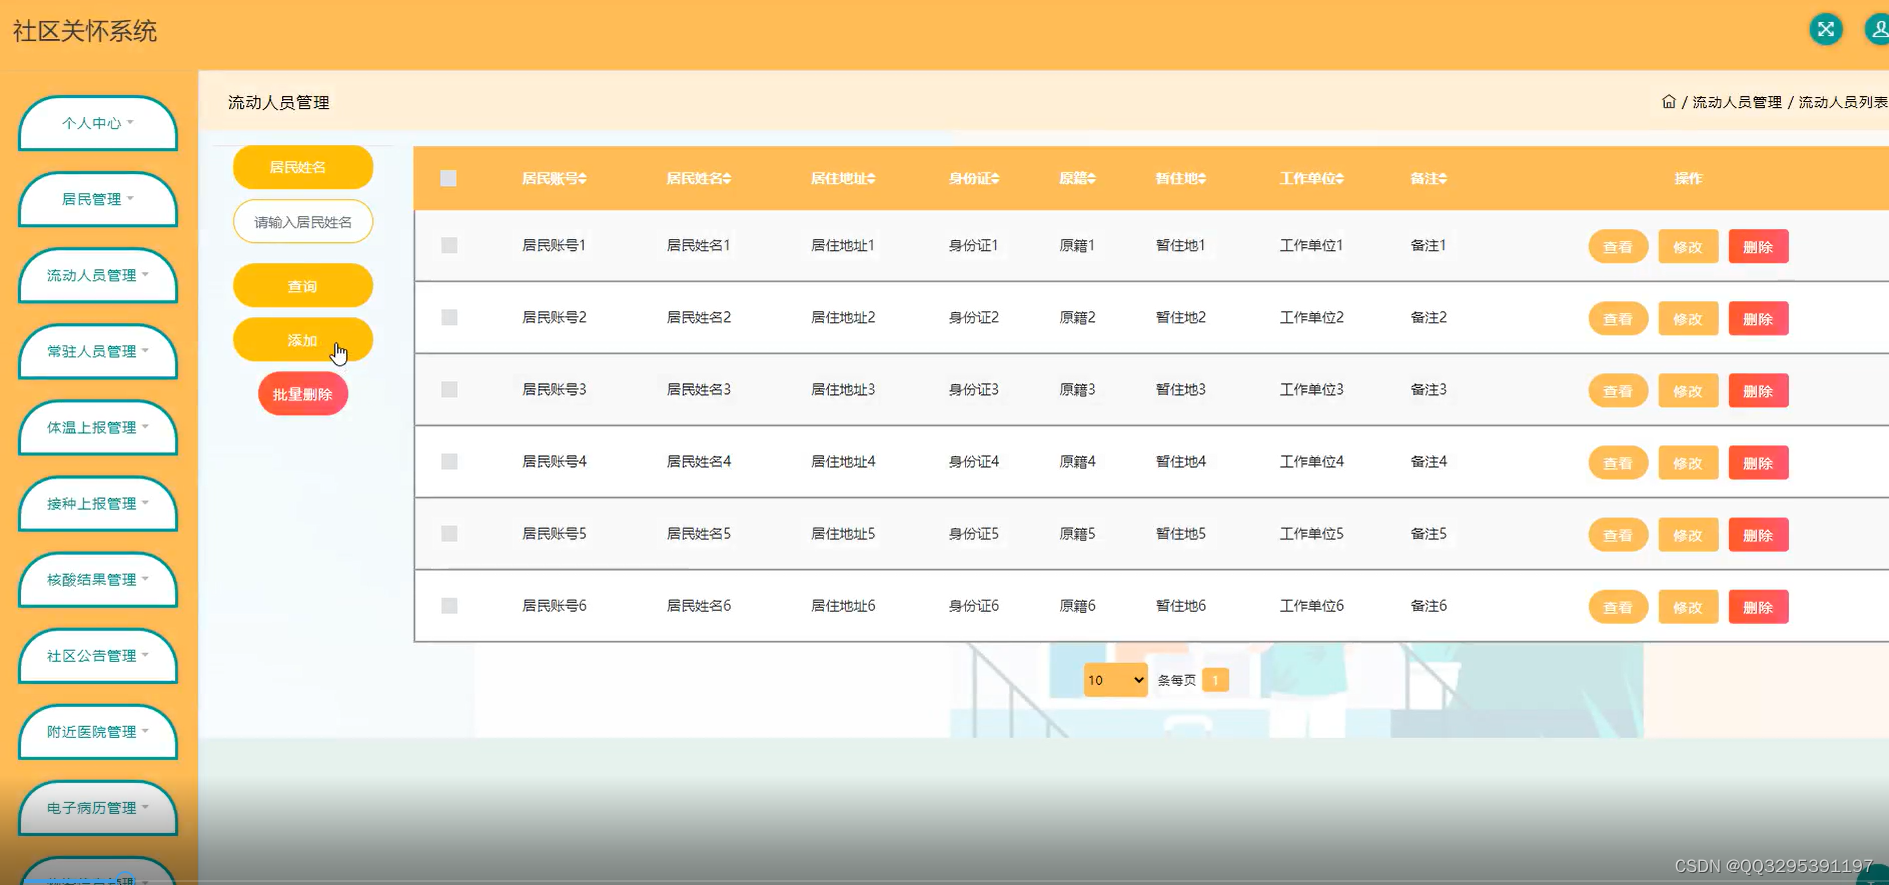Expand the 个人中心 sidebar menu
This screenshot has height=885, width=1889.
[x=98, y=123]
